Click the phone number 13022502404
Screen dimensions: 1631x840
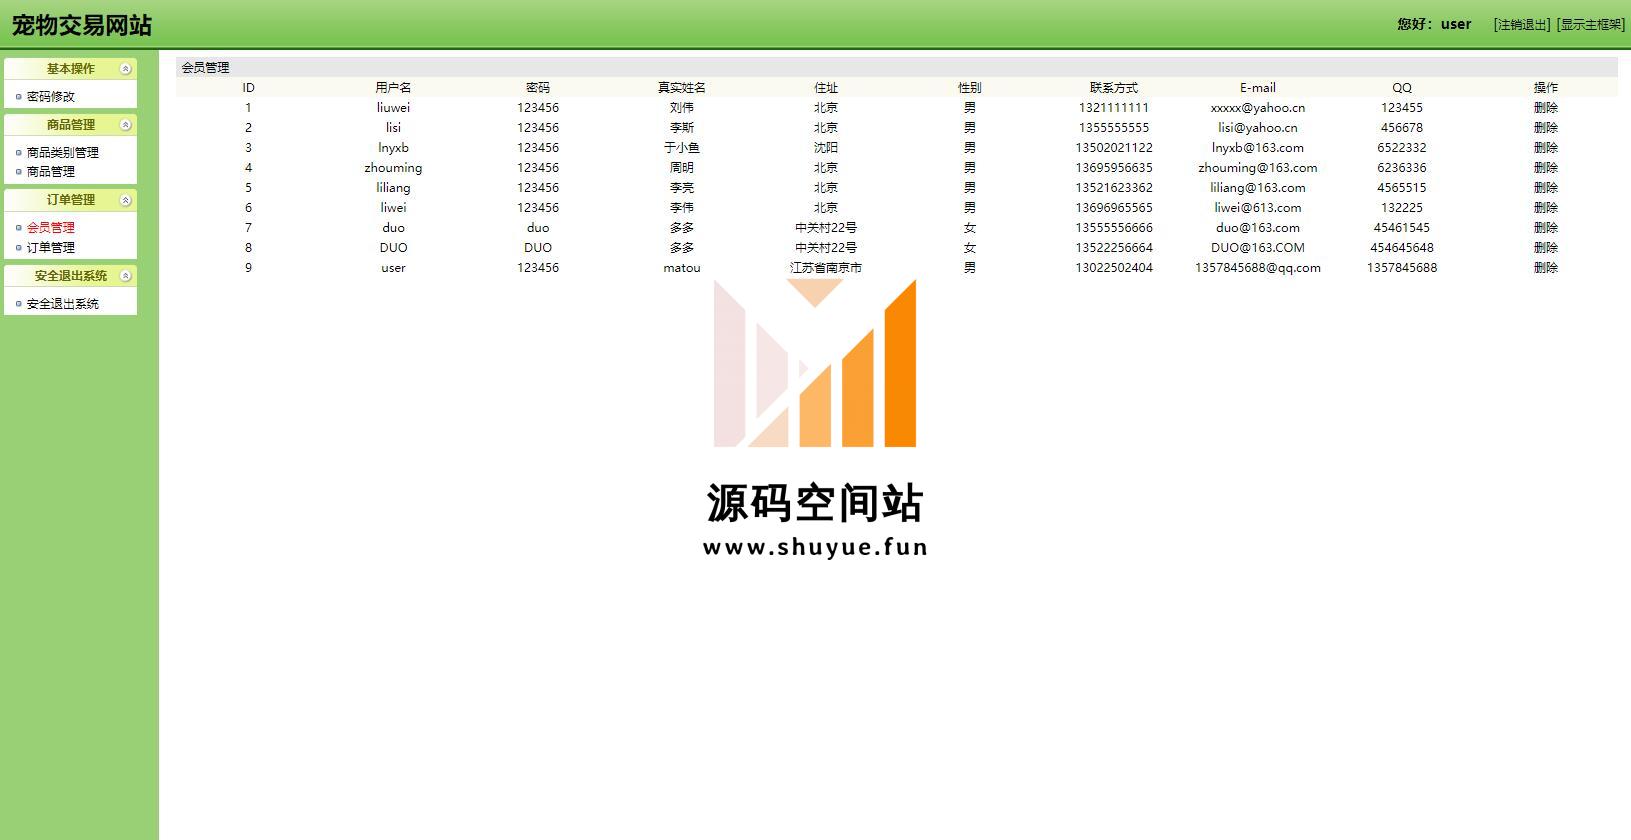1114,268
